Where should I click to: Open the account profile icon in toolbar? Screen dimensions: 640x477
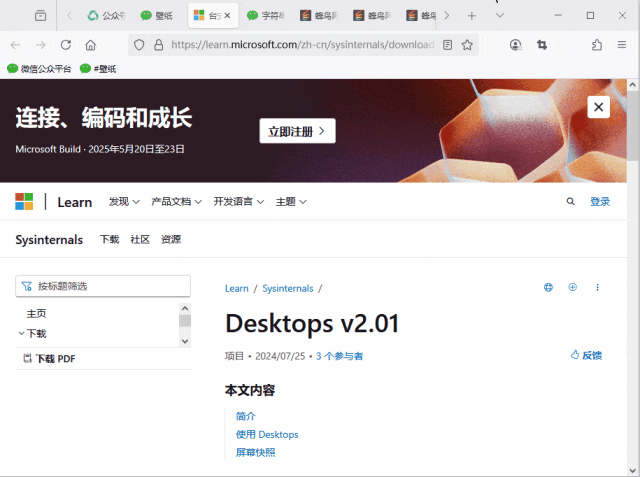tap(516, 45)
